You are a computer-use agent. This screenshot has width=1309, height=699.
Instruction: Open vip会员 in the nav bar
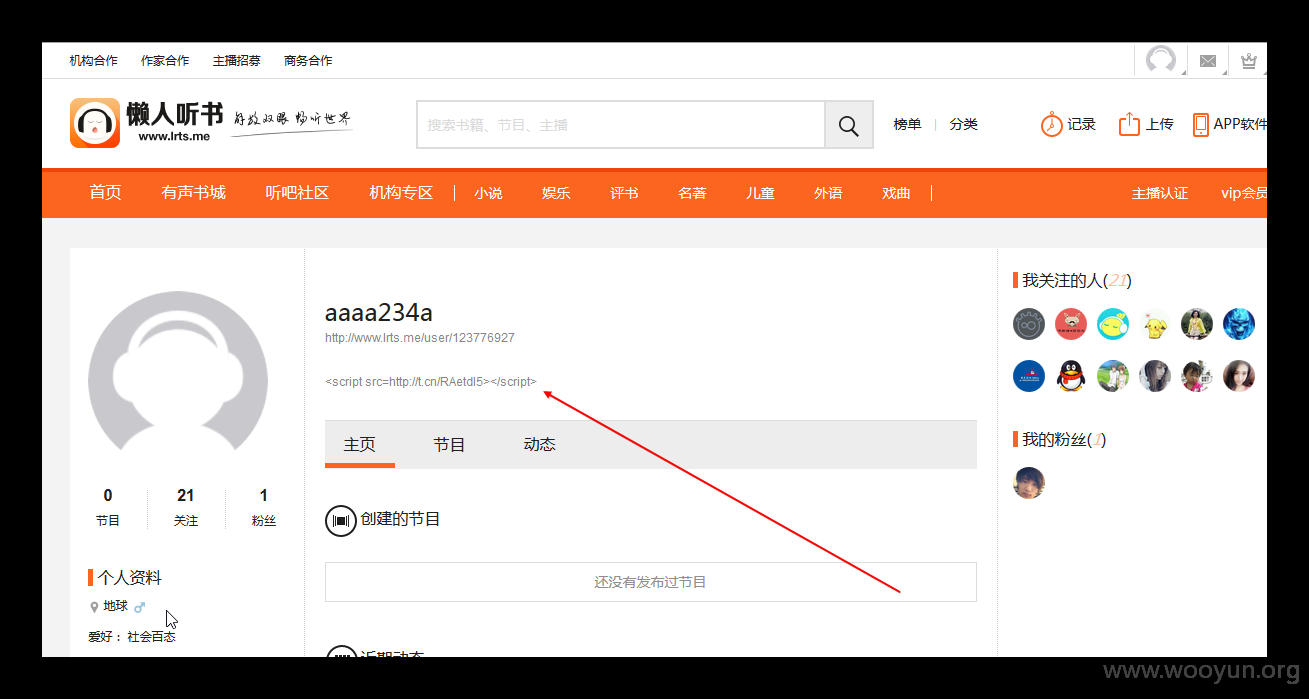tap(1244, 193)
